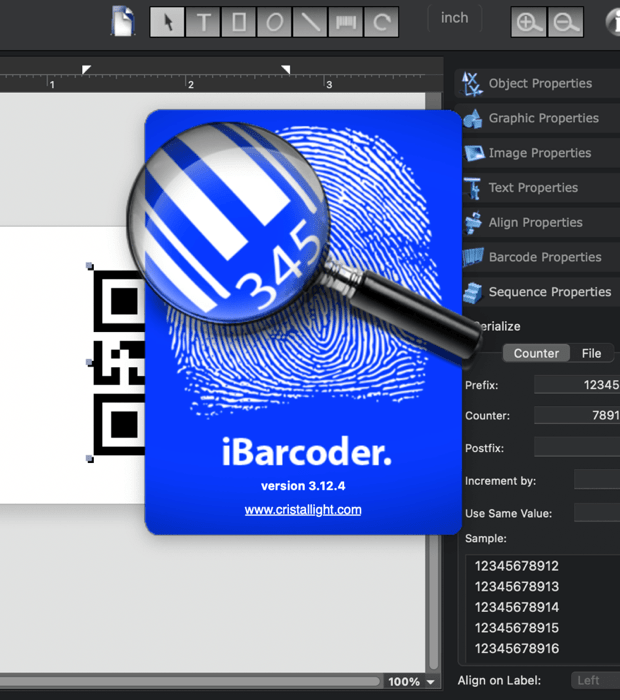Screen dimensions: 620x700
Task: Select sample value 12345678912
Action: (x=516, y=566)
